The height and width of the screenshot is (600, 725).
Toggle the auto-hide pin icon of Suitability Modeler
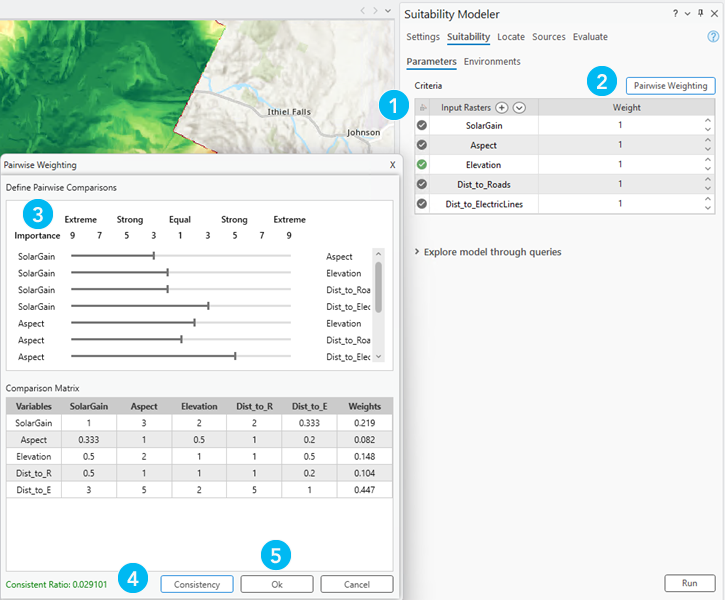pyautogui.click(x=701, y=13)
